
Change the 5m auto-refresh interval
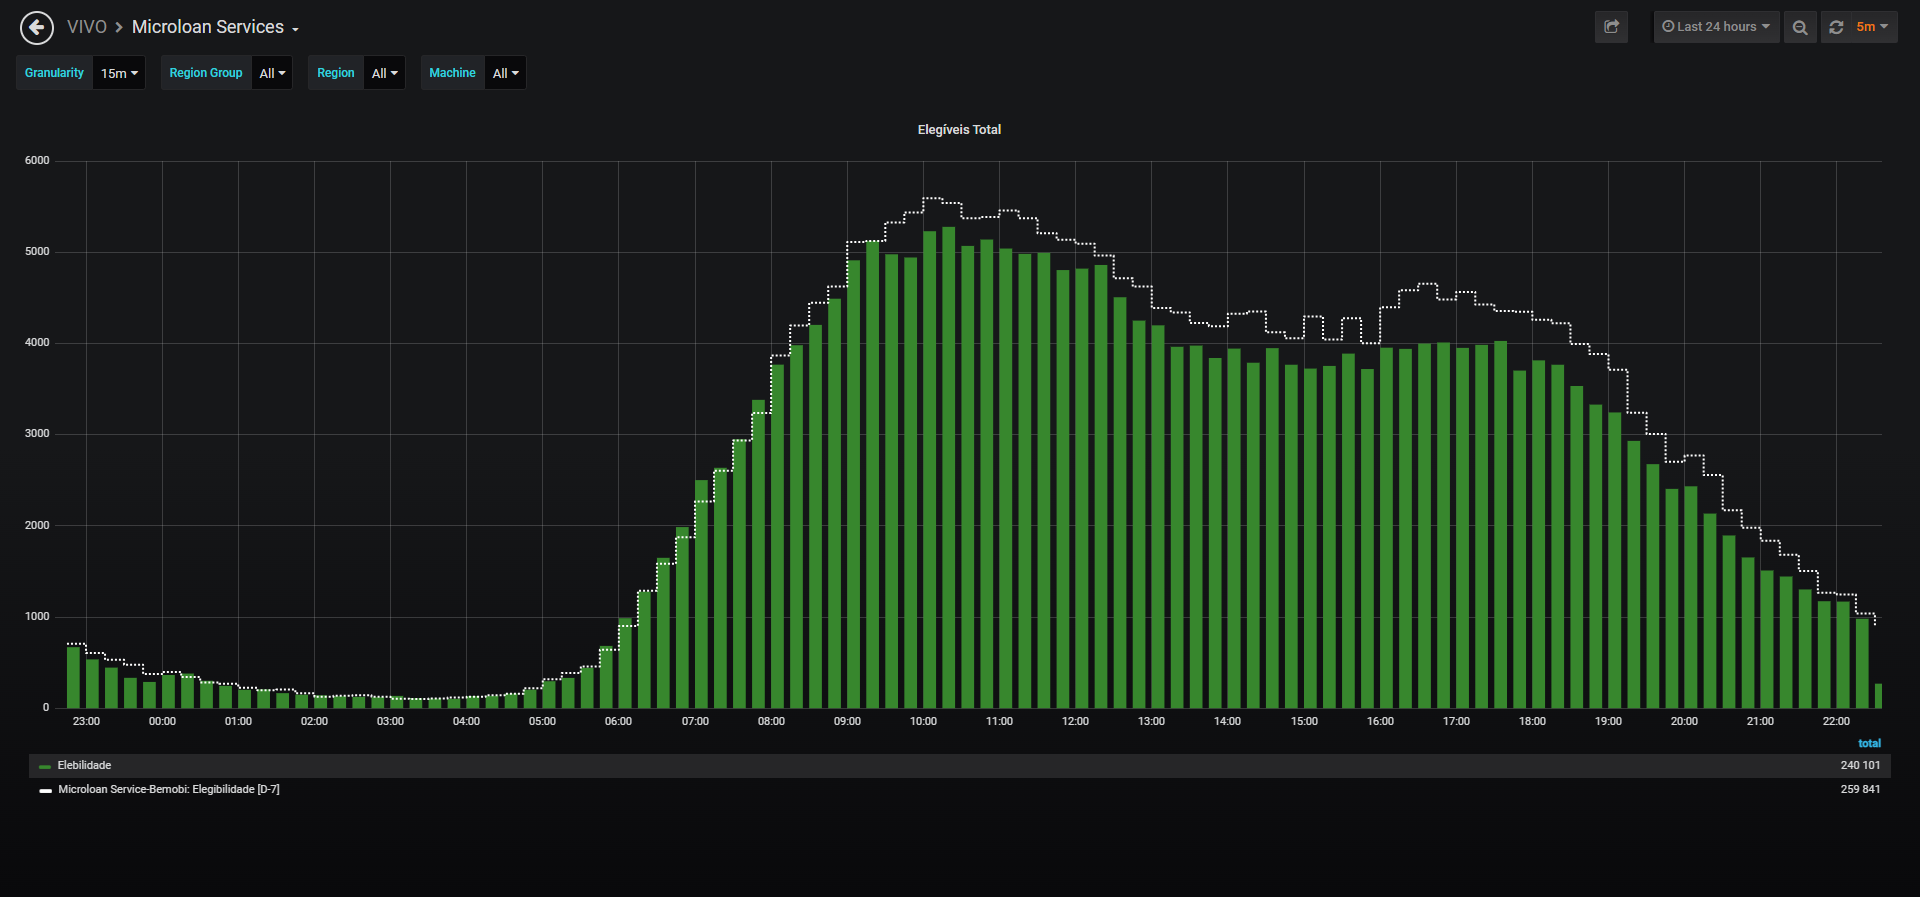coord(1872,27)
